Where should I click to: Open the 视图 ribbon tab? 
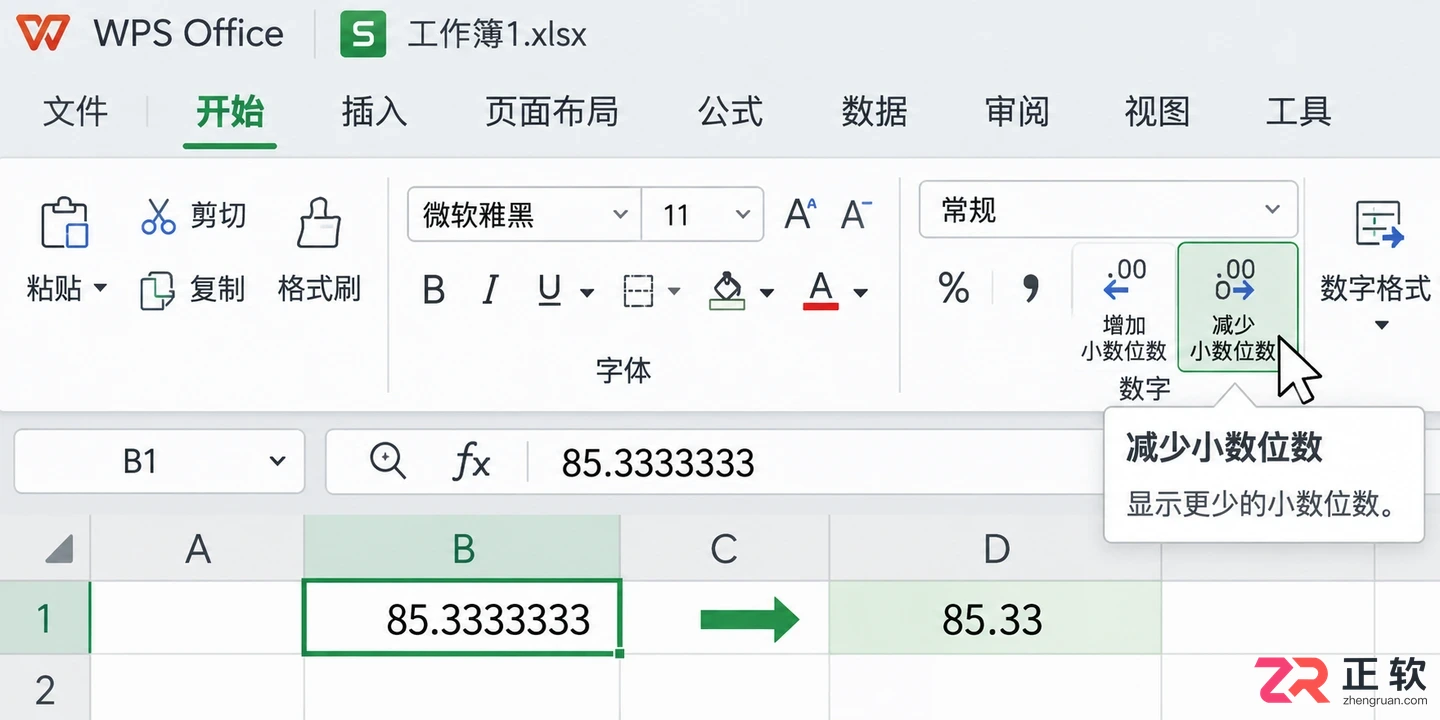point(1157,111)
